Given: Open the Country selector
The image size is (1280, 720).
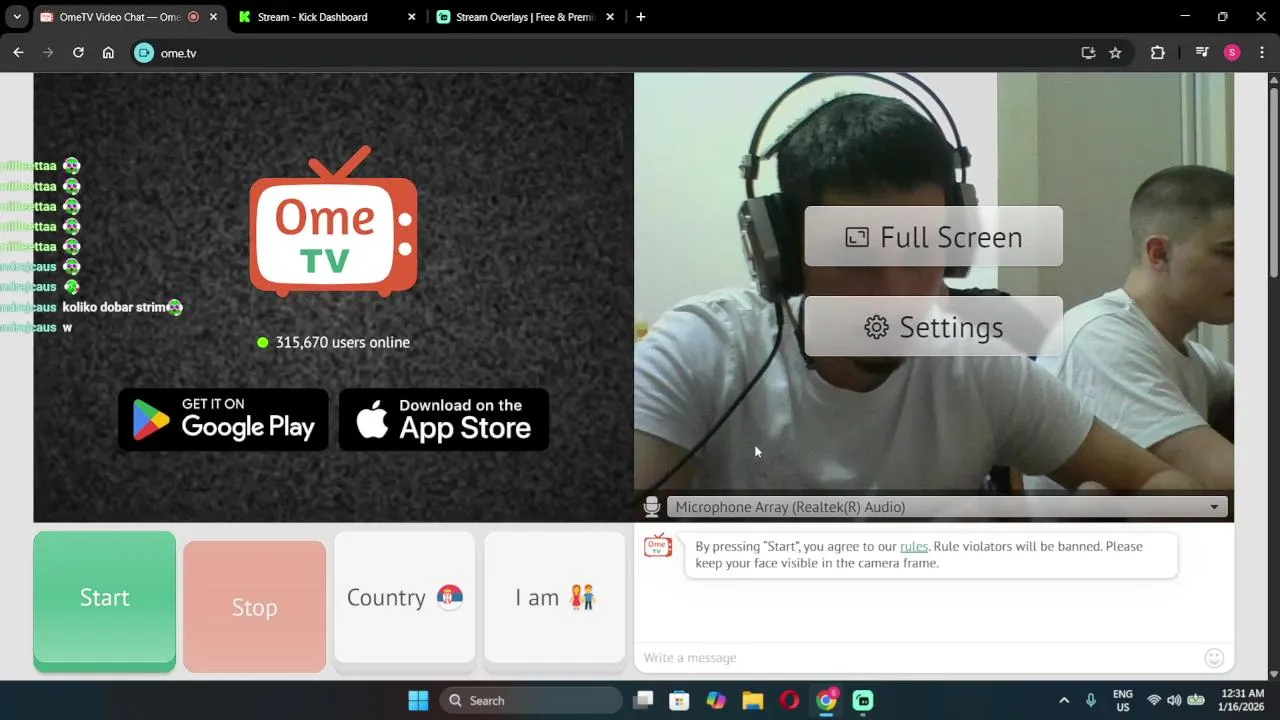Looking at the screenshot, I should coord(404,597).
